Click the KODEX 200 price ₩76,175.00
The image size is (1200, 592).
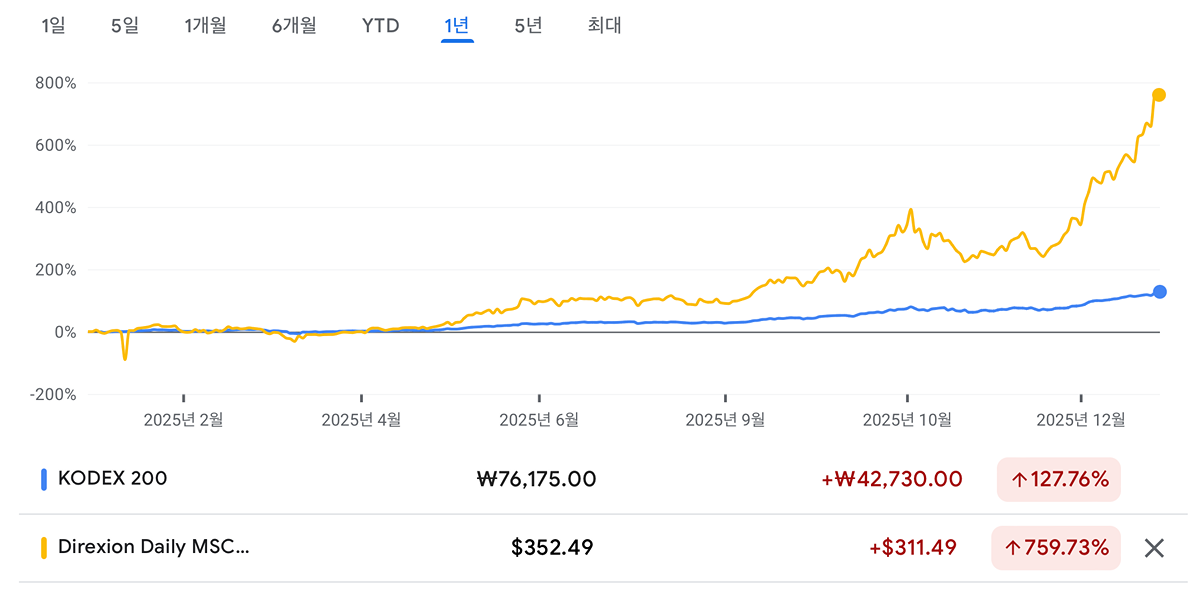(x=537, y=479)
